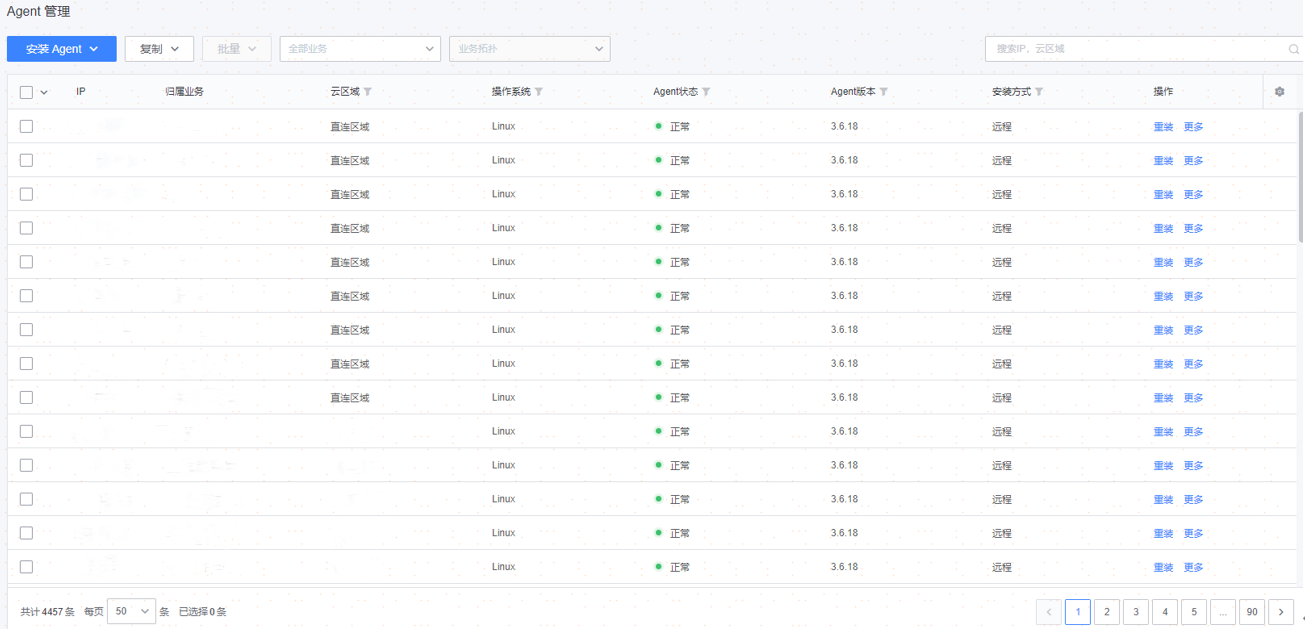The image size is (1305, 632).
Task: Click the 共计 4457 条 total count
Action: pyautogui.click(x=47, y=612)
